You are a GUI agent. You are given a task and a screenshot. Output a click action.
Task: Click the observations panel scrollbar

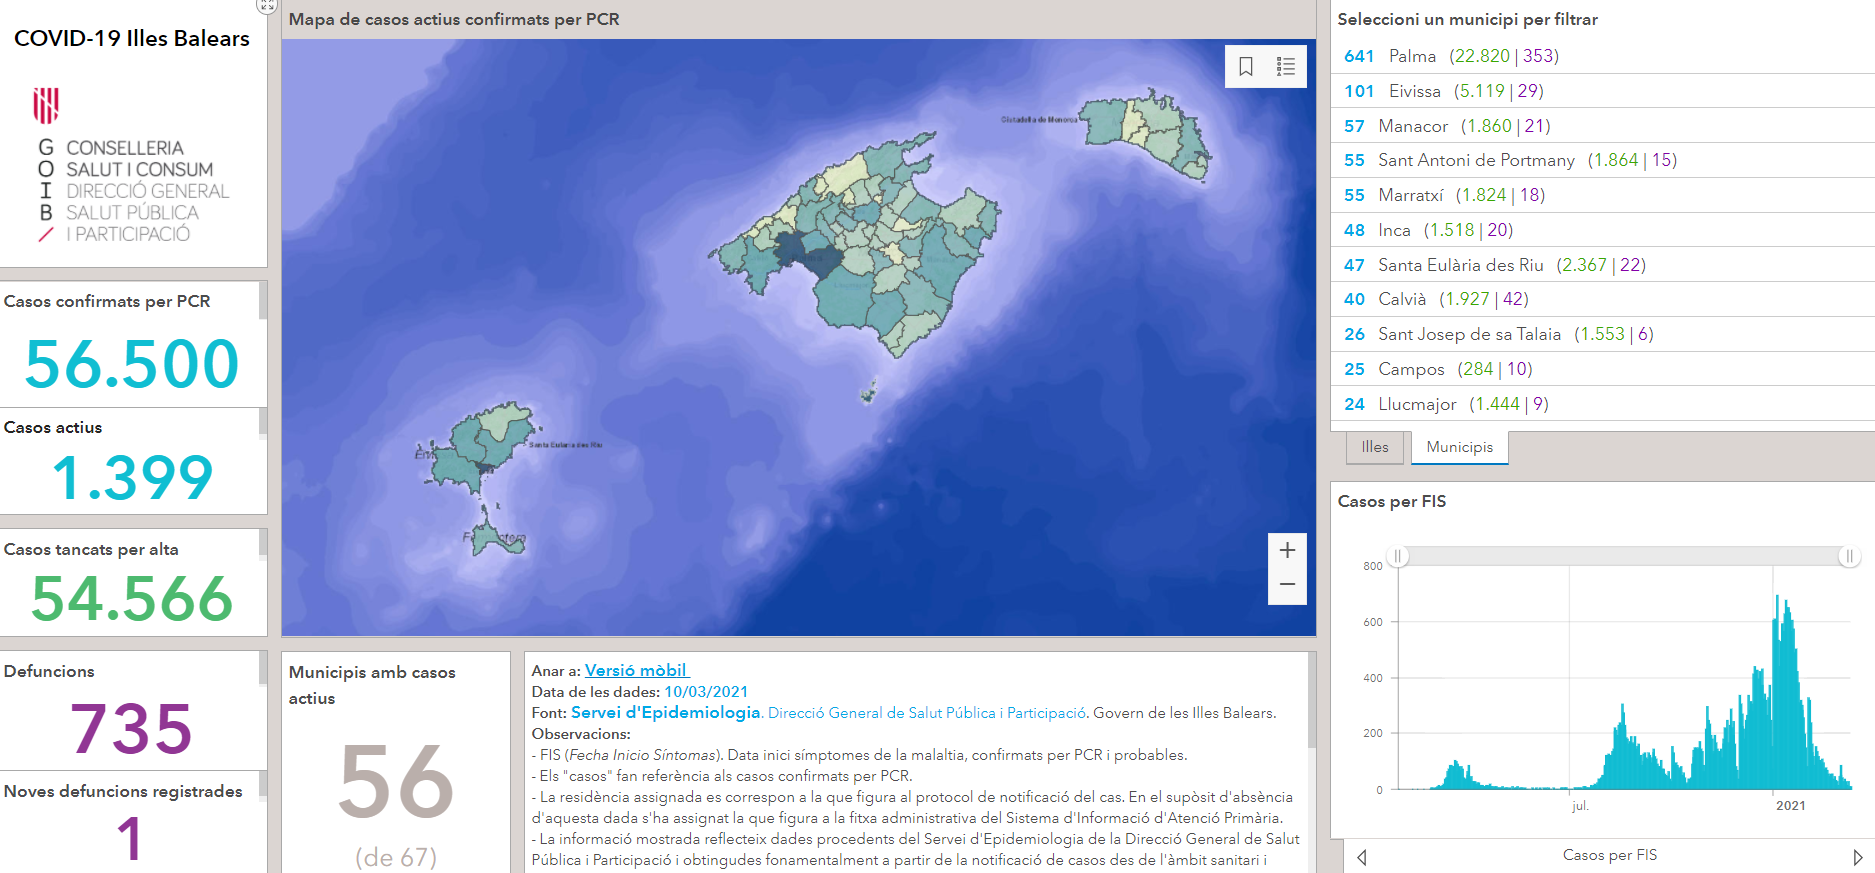tap(1311, 700)
